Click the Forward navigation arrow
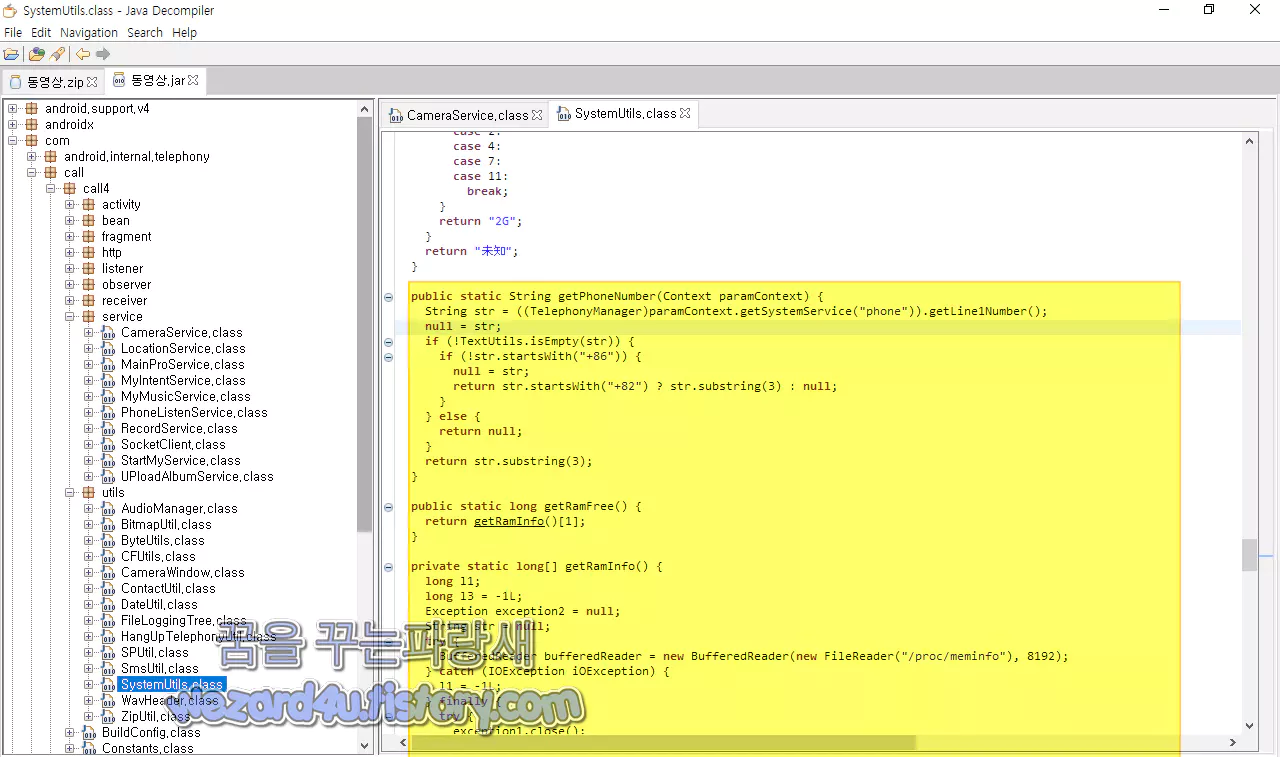The width and height of the screenshot is (1280, 757). click(x=103, y=54)
